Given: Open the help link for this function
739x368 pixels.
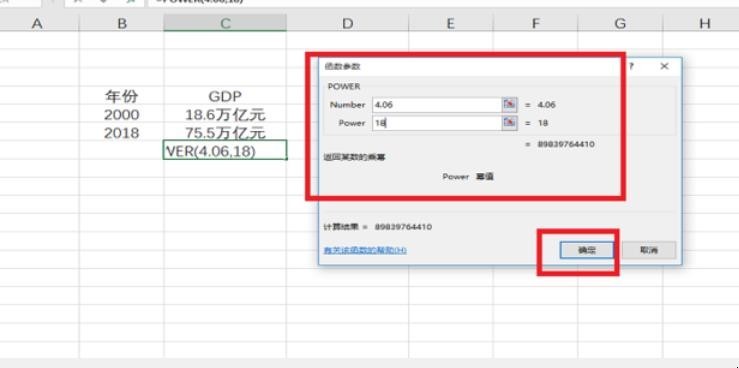Looking at the screenshot, I should 365,250.
